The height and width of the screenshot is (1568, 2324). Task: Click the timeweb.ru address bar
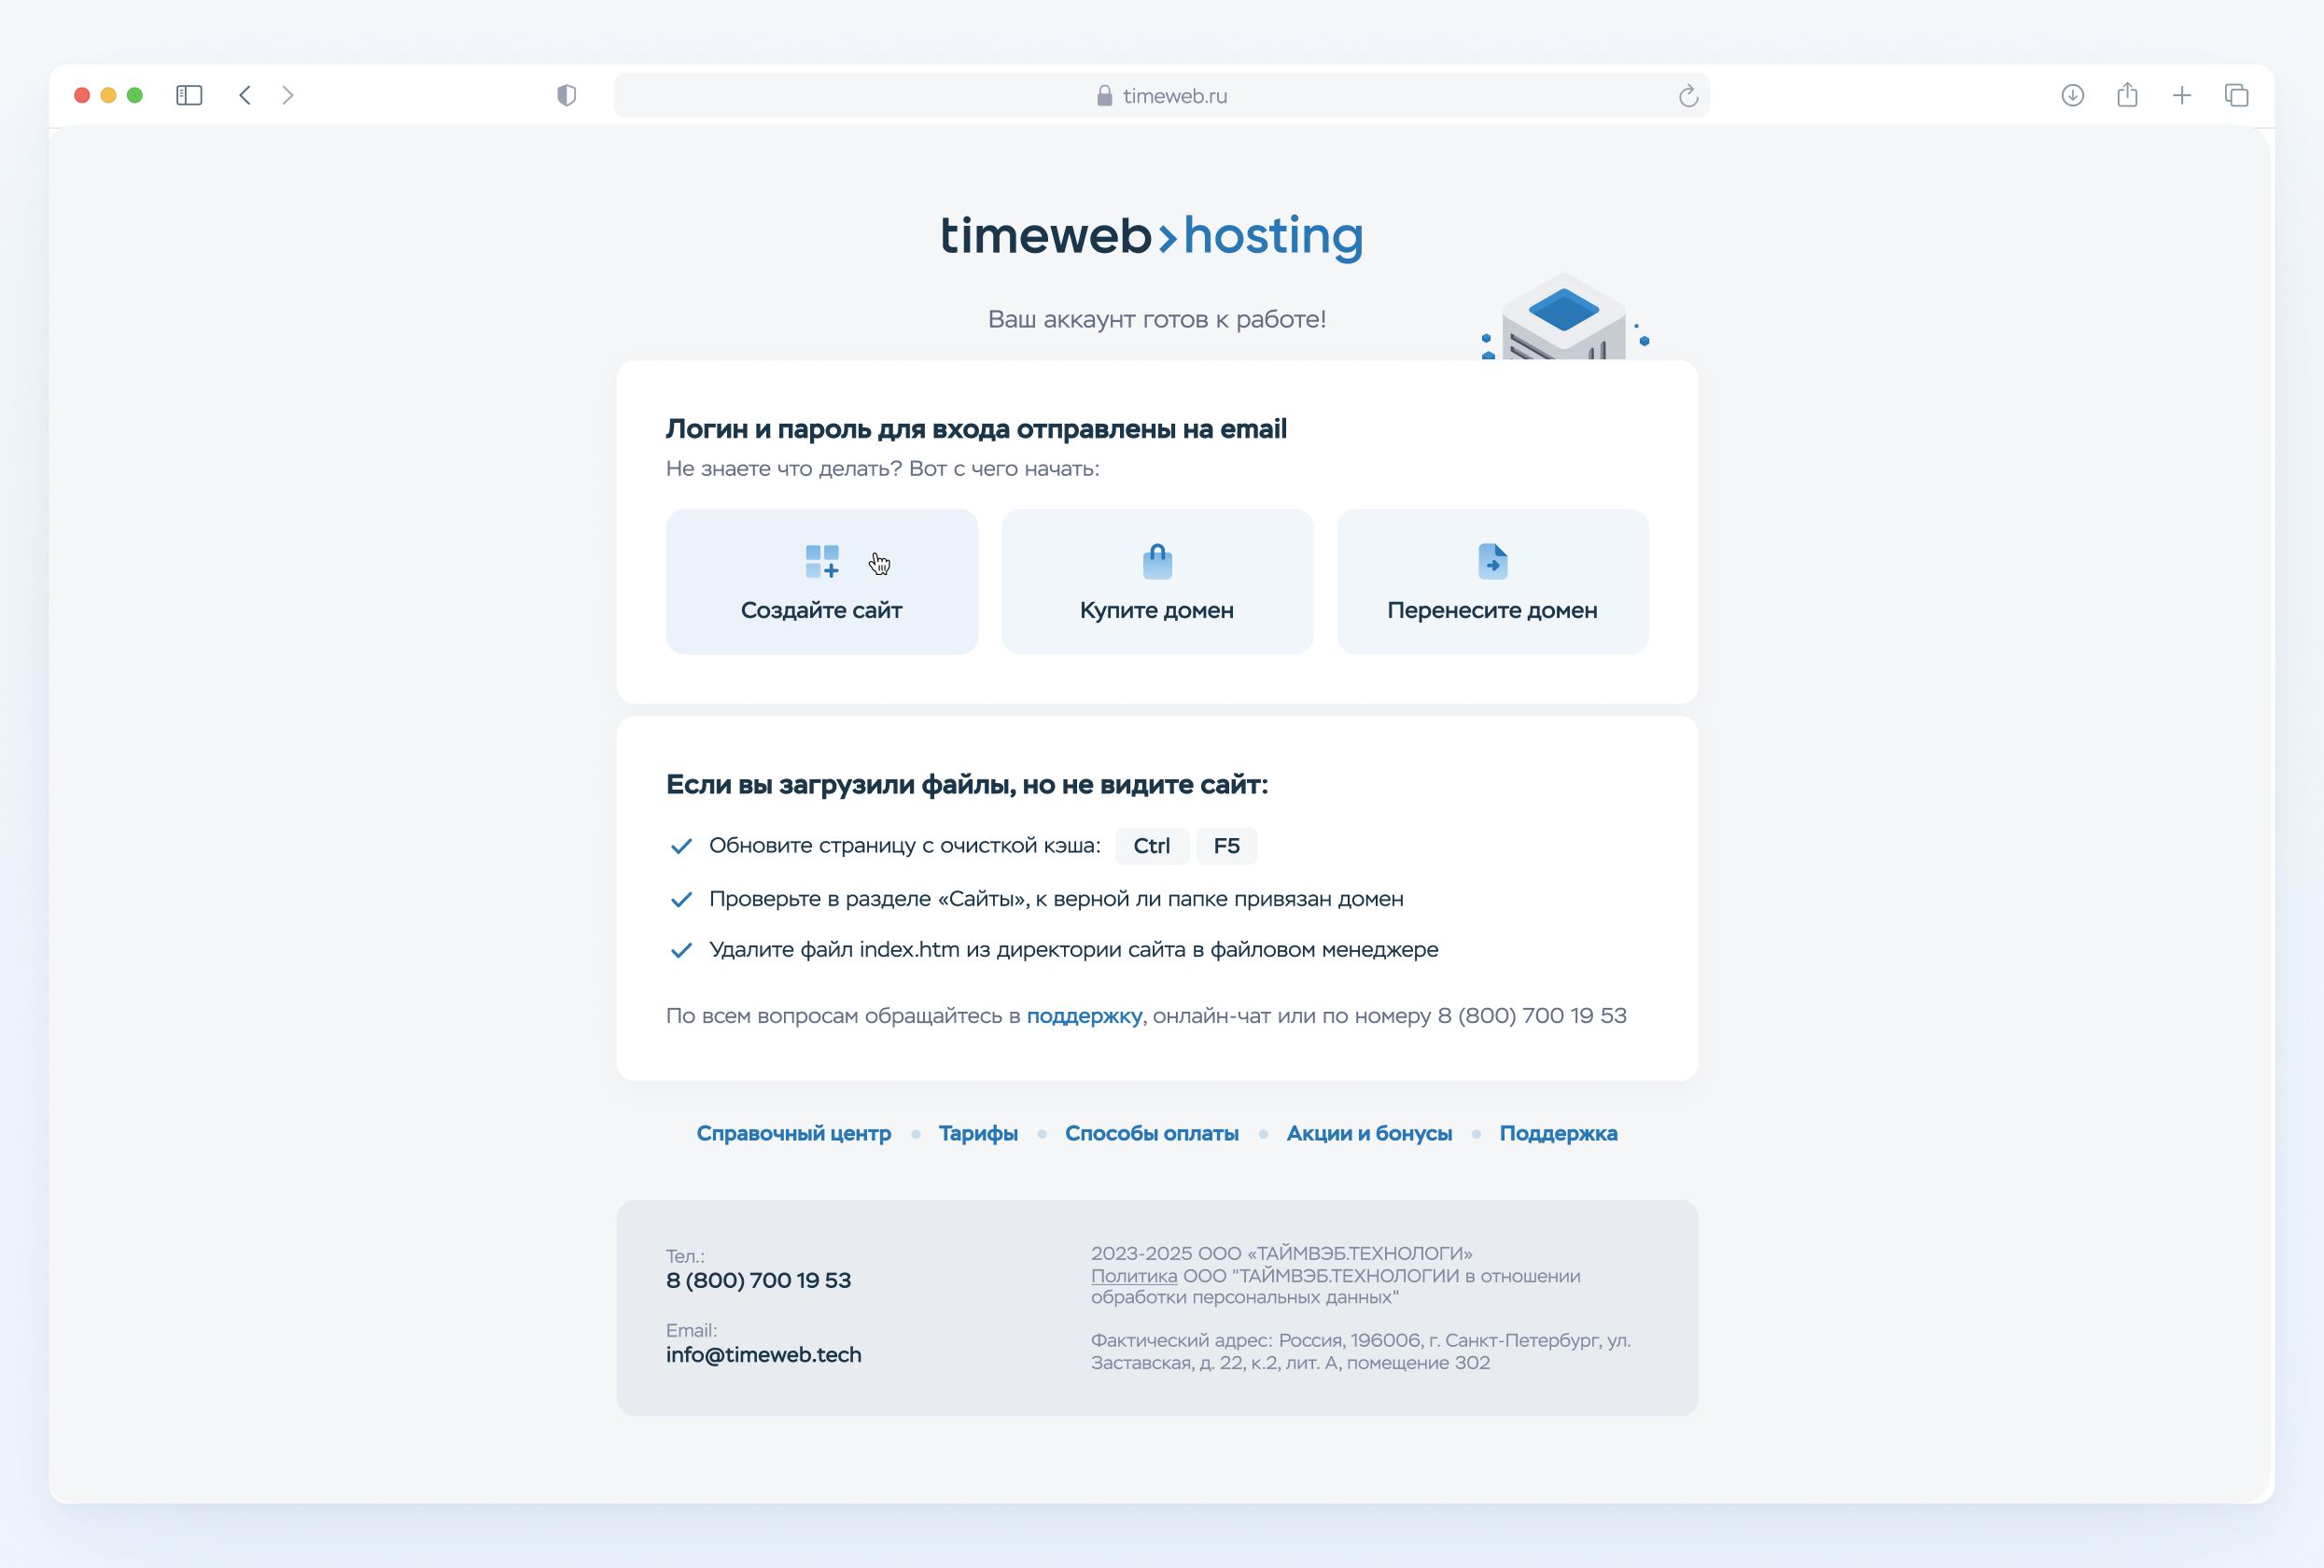pos(1160,96)
